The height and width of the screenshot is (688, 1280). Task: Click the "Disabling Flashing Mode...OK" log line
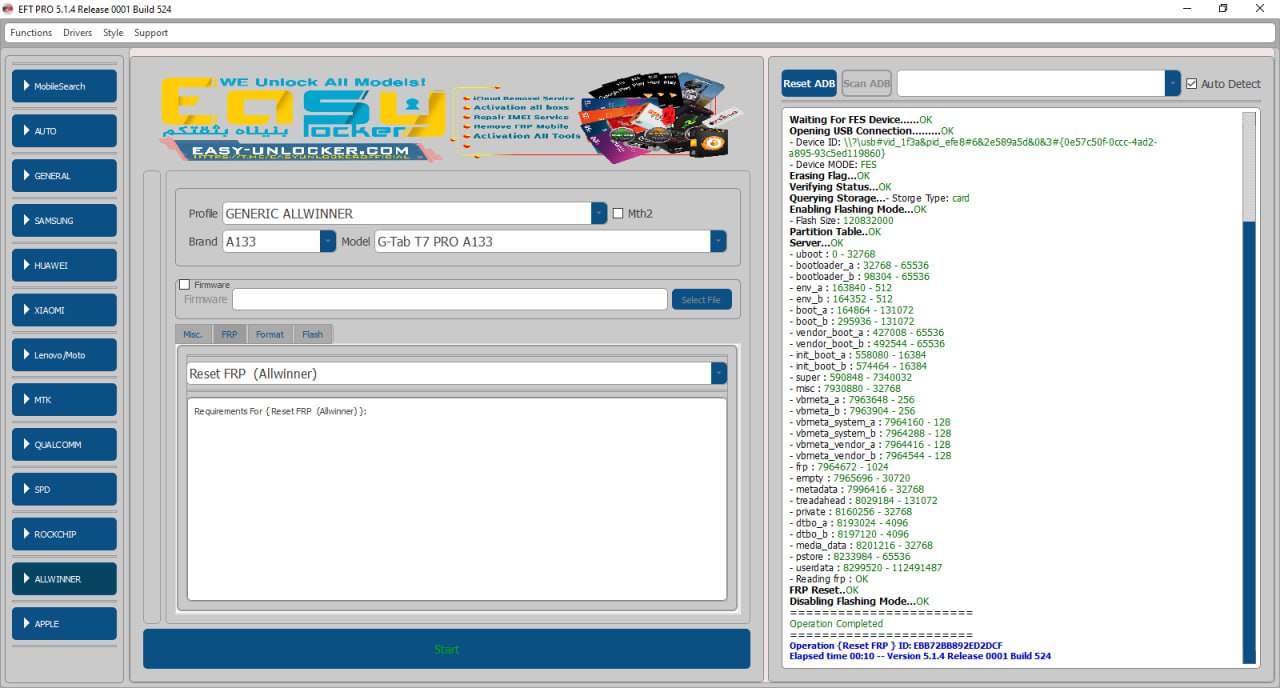click(859, 601)
